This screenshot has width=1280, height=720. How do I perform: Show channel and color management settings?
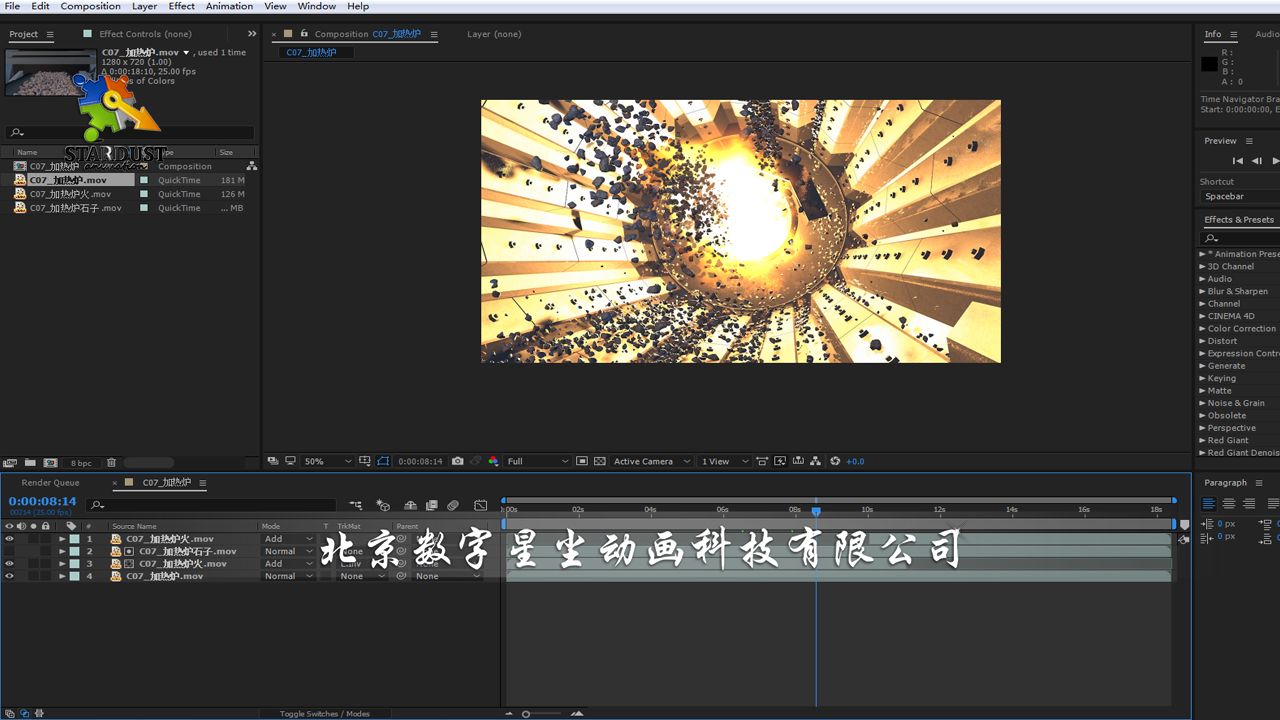click(x=493, y=461)
